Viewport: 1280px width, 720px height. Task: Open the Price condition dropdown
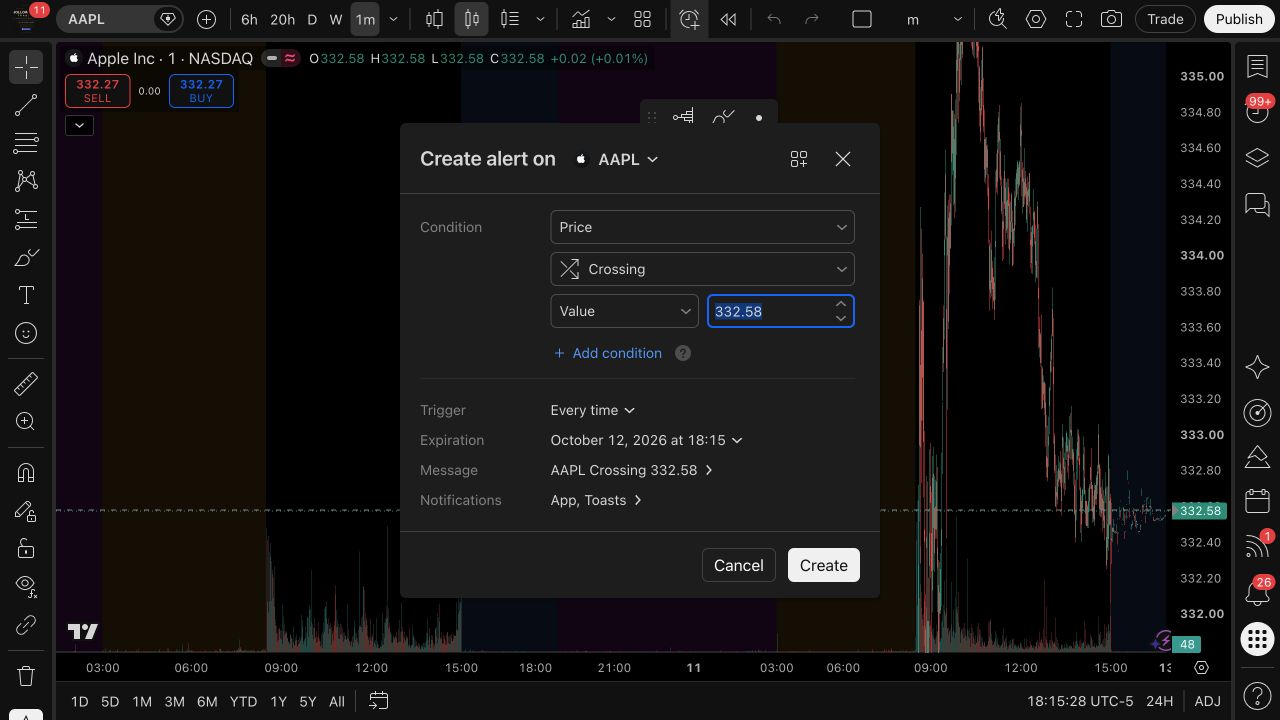pyautogui.click(x=702, y=227)
